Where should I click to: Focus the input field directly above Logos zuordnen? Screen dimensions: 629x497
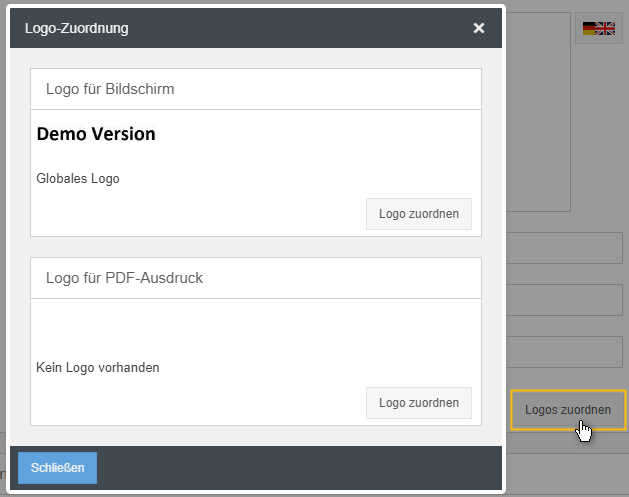click(x=565, y=352)
